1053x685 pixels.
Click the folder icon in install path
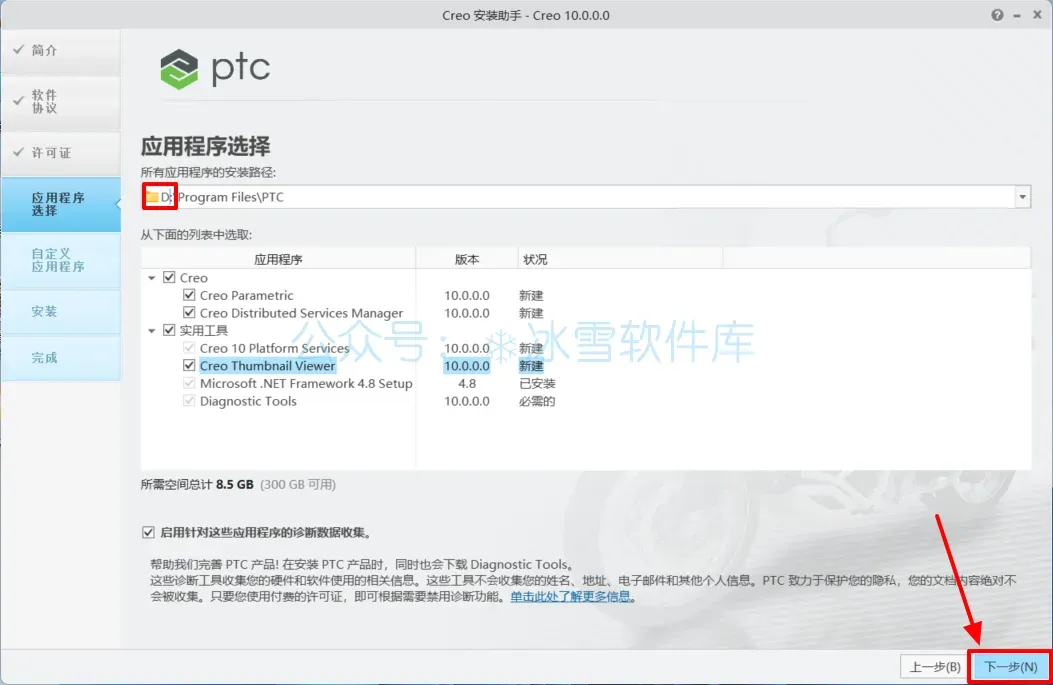[152, 197]
